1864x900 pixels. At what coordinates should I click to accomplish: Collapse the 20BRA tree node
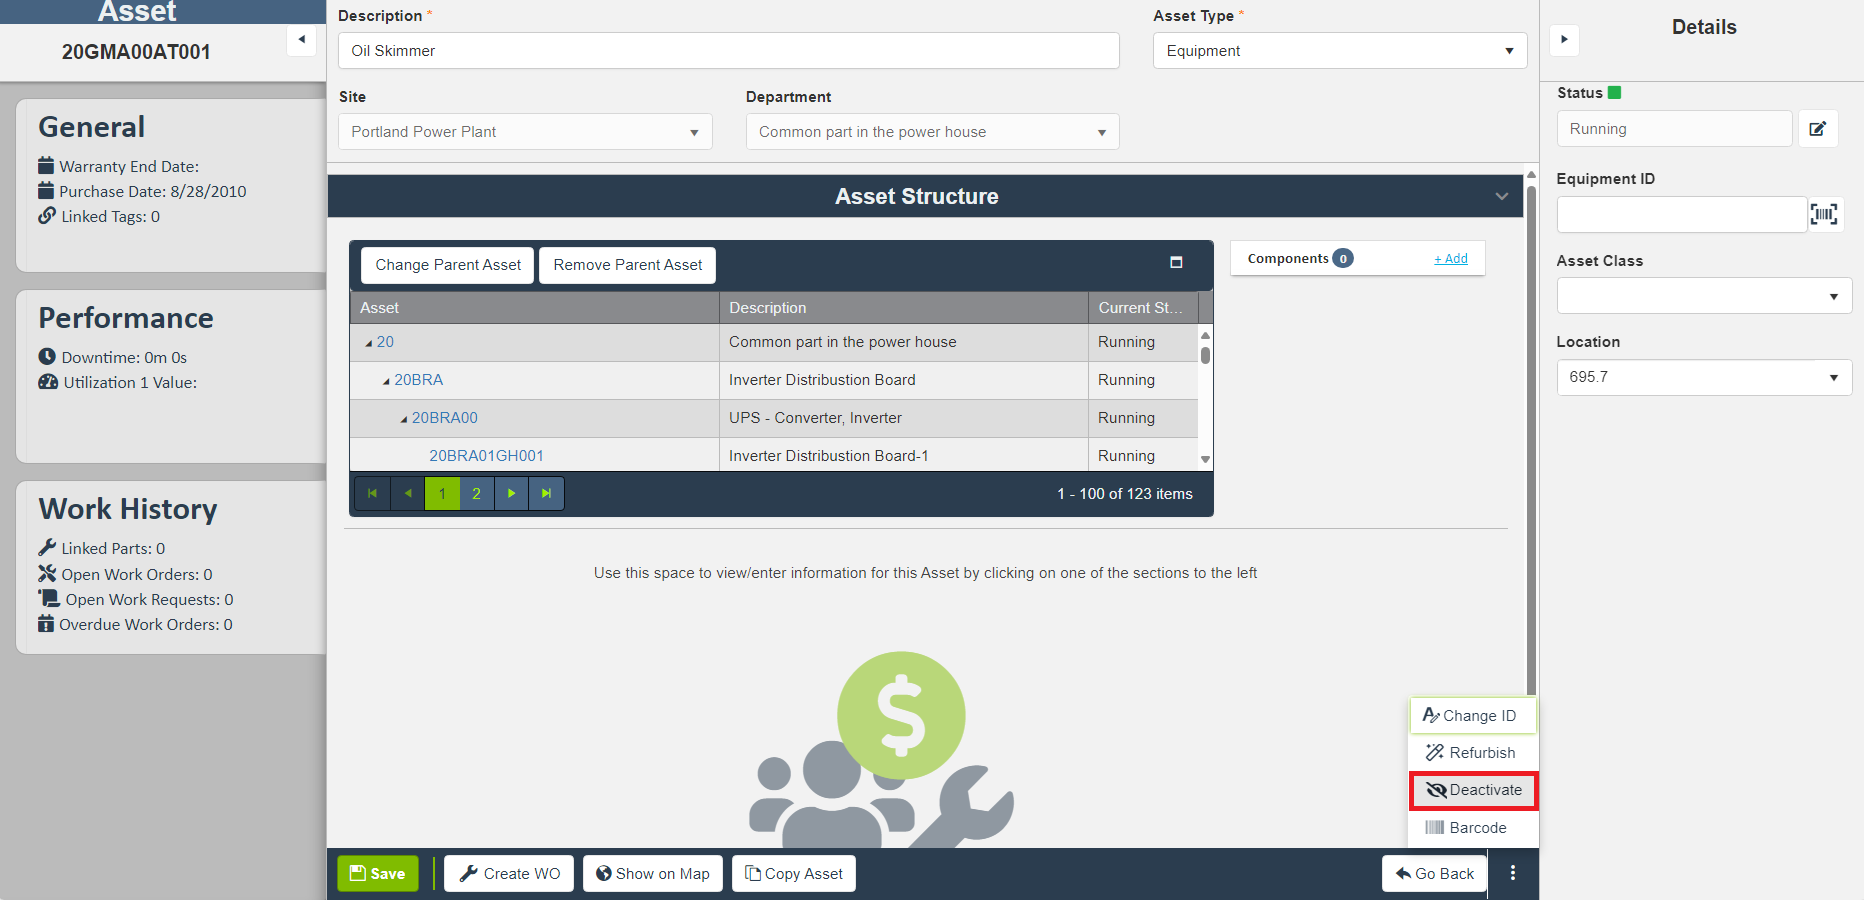click(x=386, y=381)
